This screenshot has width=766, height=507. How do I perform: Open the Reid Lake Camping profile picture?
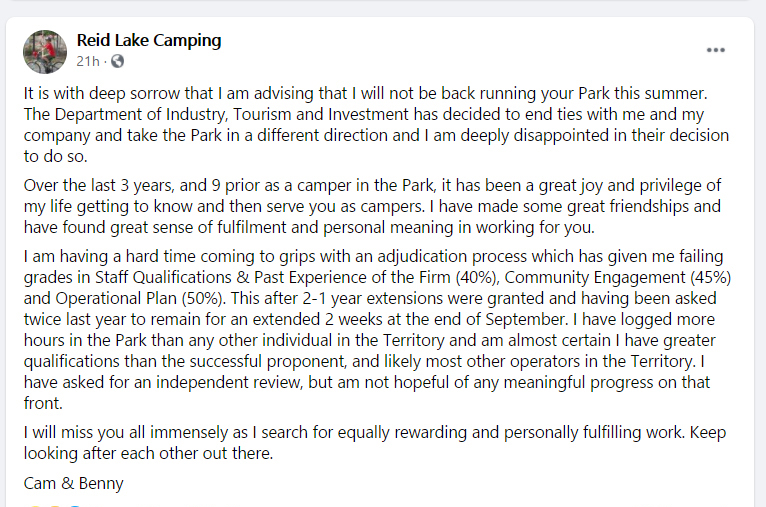(45, 52)
